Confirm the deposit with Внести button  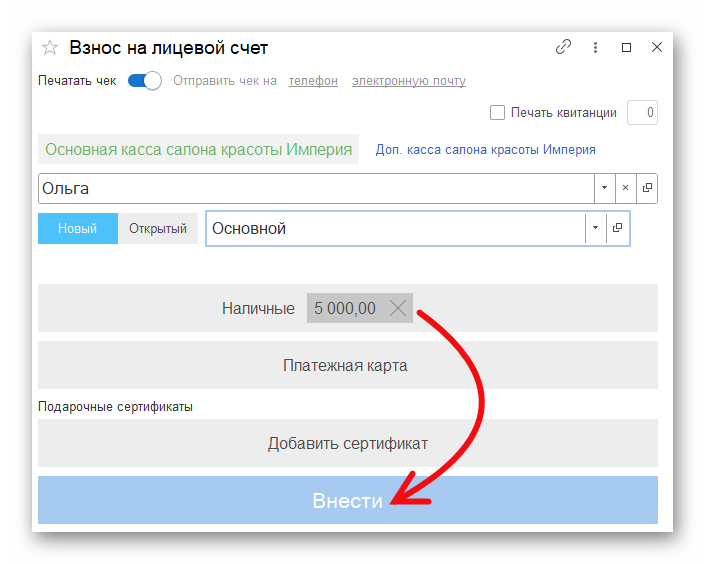tap(348, 500)
